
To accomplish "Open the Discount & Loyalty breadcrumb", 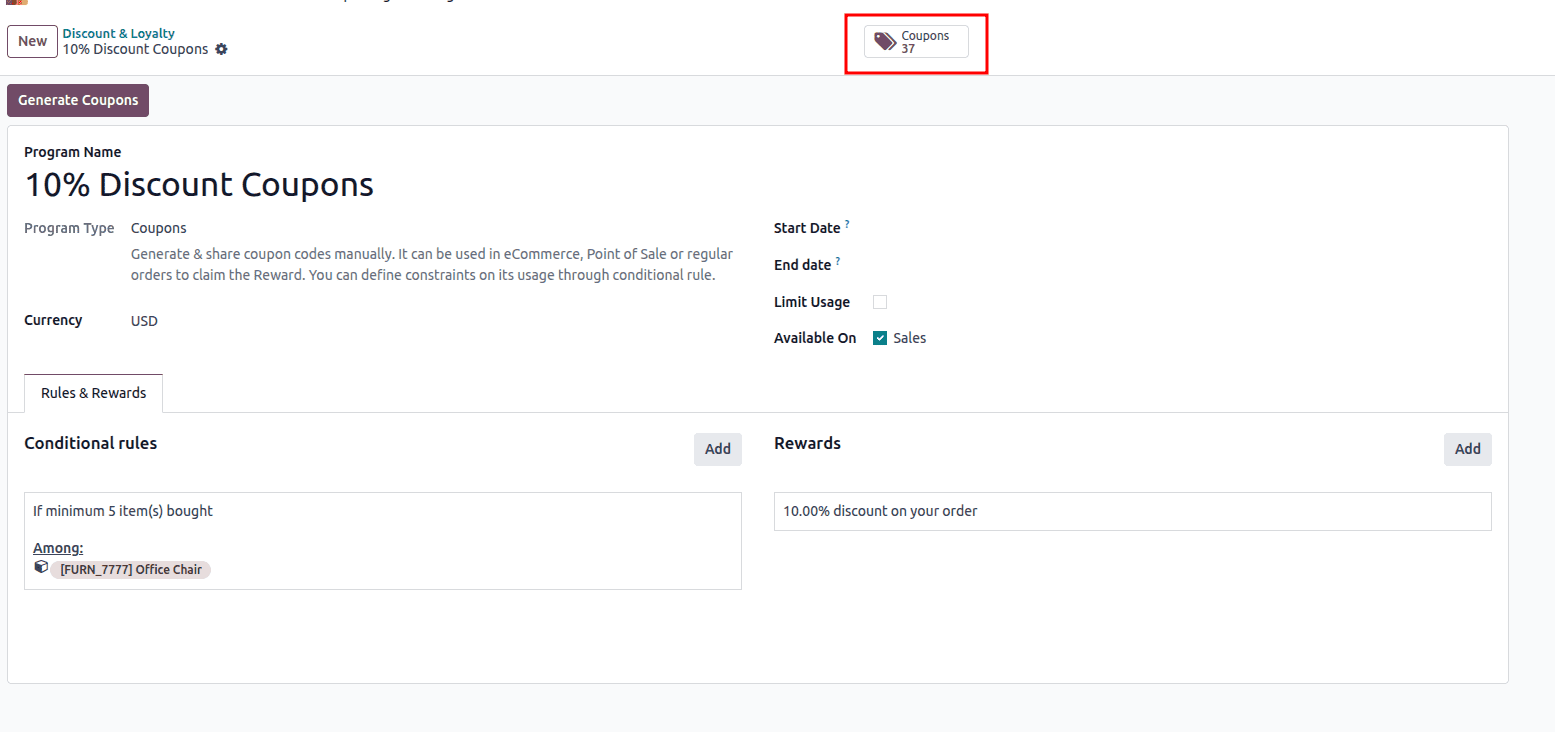I will click(118, 33).
